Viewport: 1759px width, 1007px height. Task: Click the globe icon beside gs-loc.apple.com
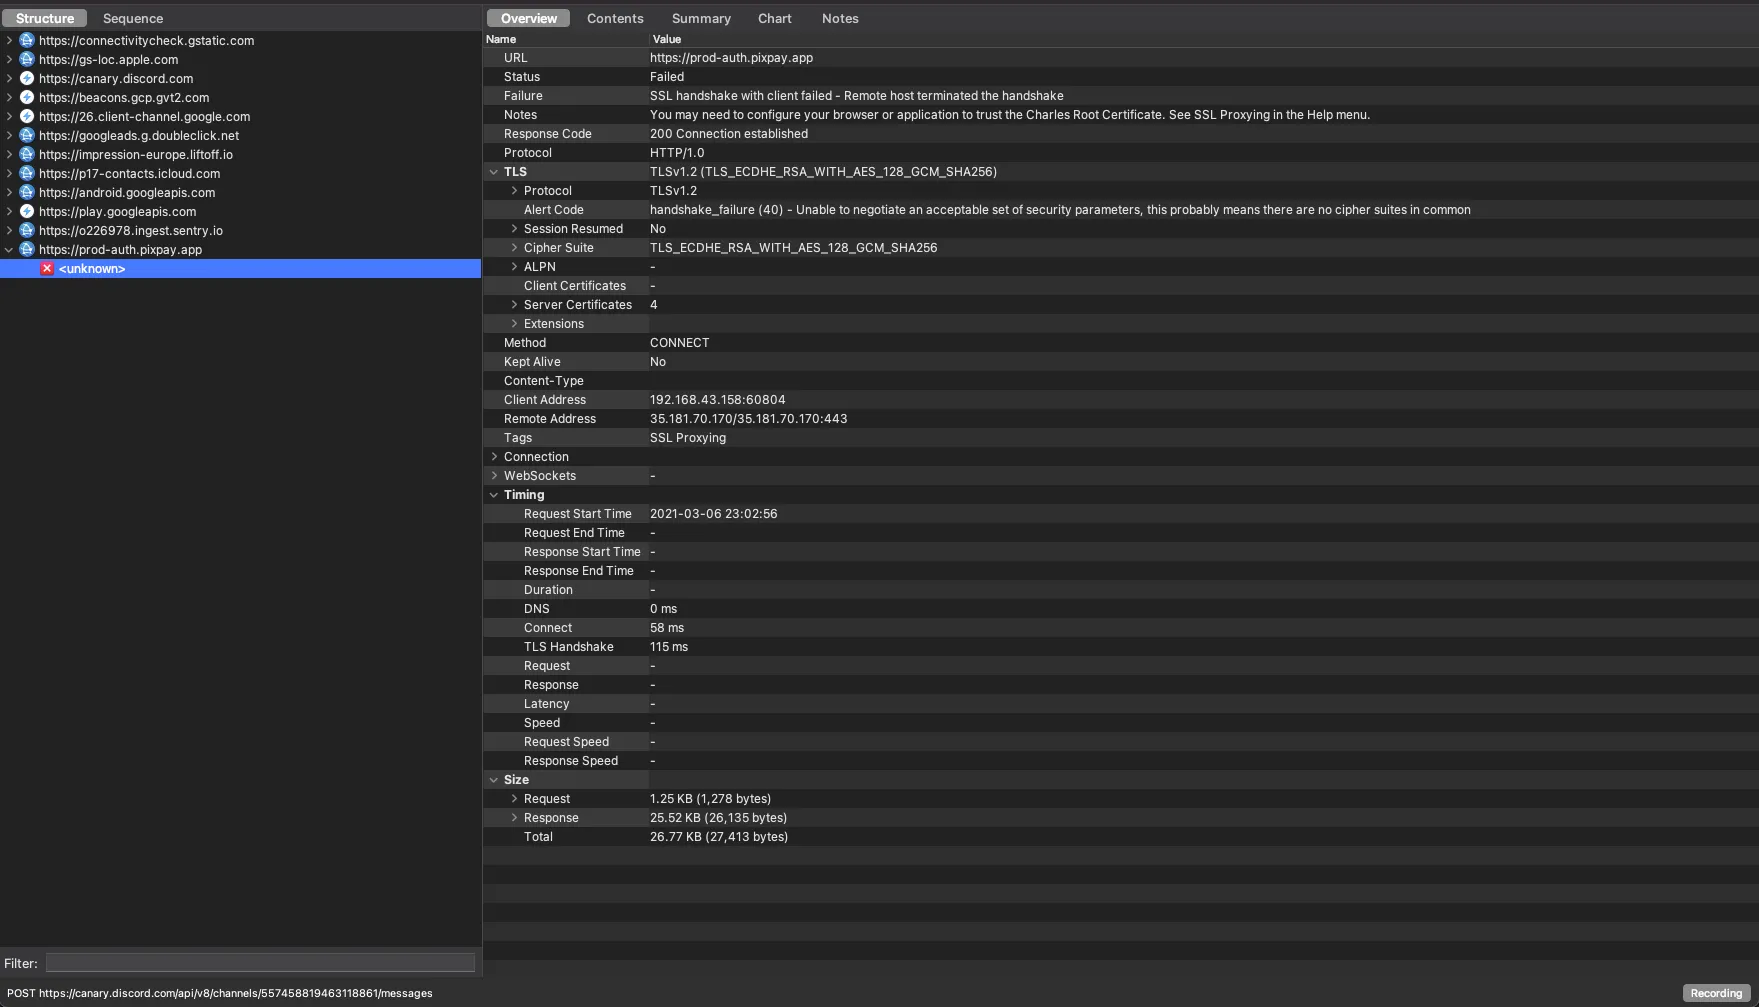27,60
